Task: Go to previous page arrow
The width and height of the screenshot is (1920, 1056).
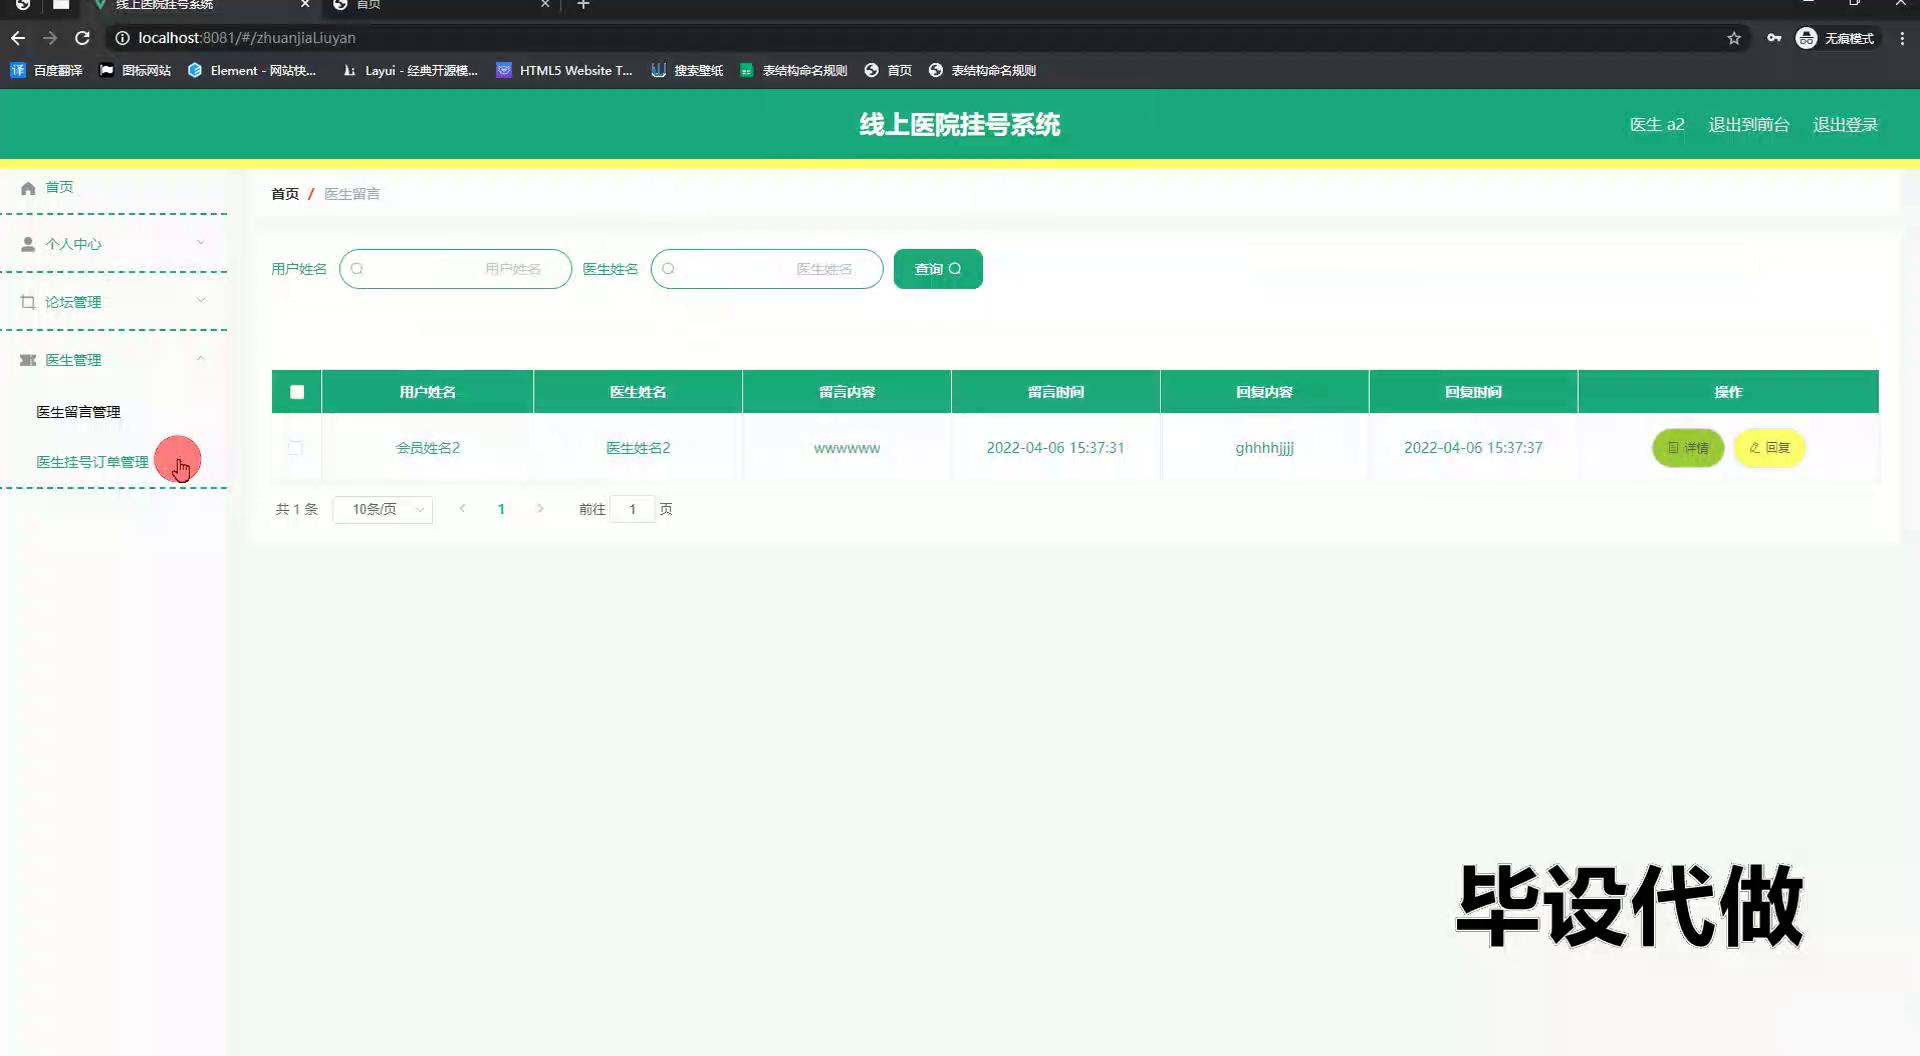Action: click(x=462, y=509)
